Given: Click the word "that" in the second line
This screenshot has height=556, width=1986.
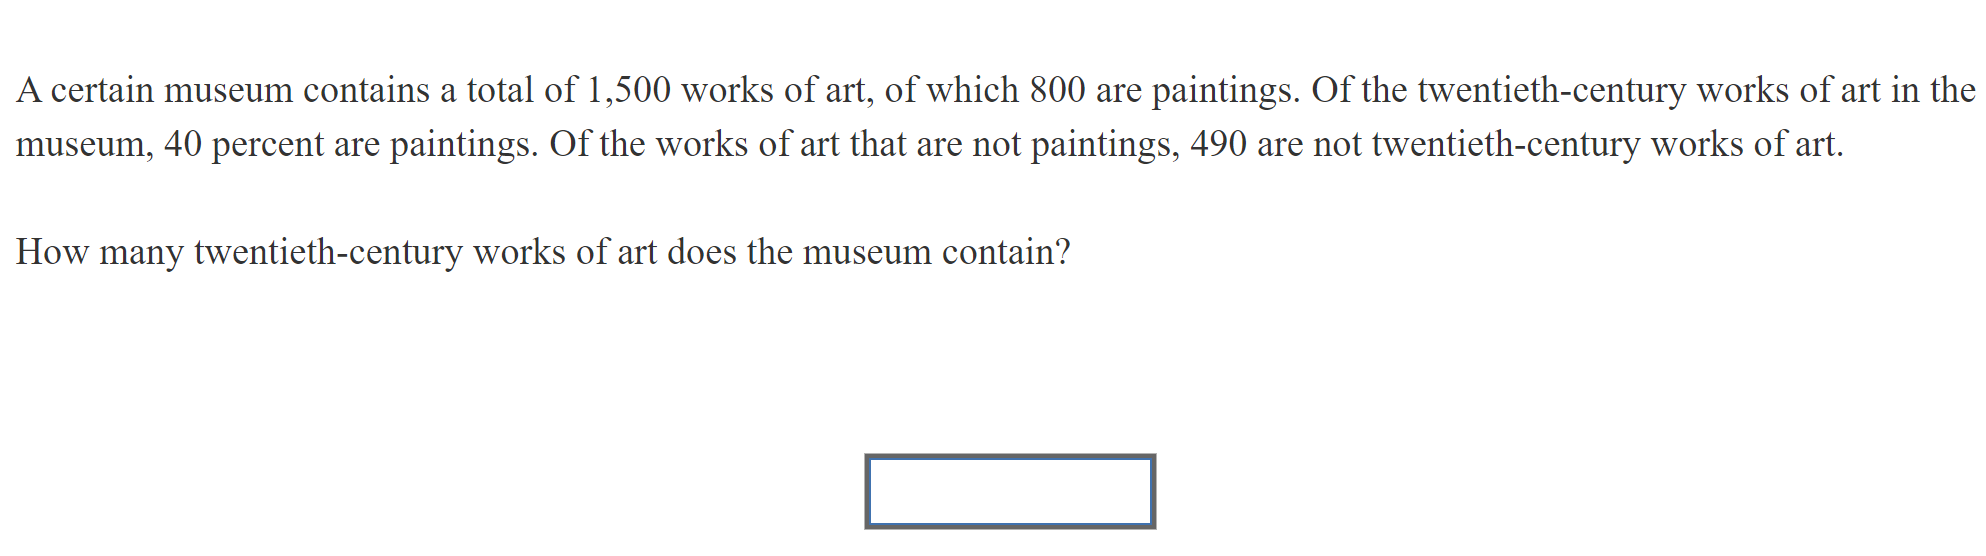Looking at the screenshot, I should coord(877,144).
